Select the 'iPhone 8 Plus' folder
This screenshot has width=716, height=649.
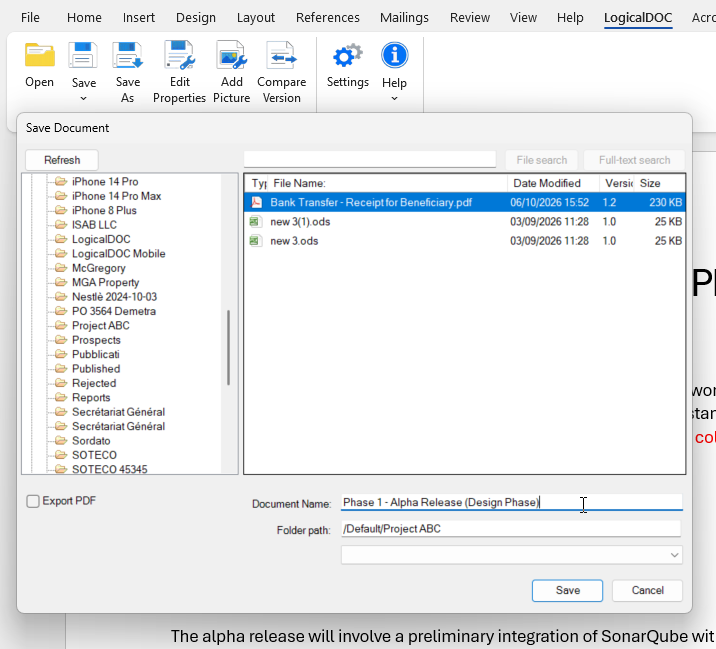pyautogui.click(x=104, y=210)
